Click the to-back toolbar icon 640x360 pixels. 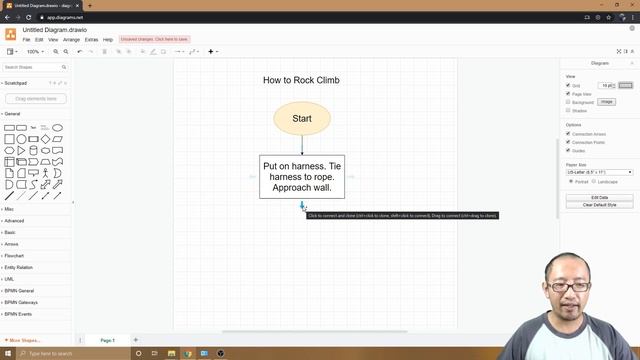click(129, 52)
